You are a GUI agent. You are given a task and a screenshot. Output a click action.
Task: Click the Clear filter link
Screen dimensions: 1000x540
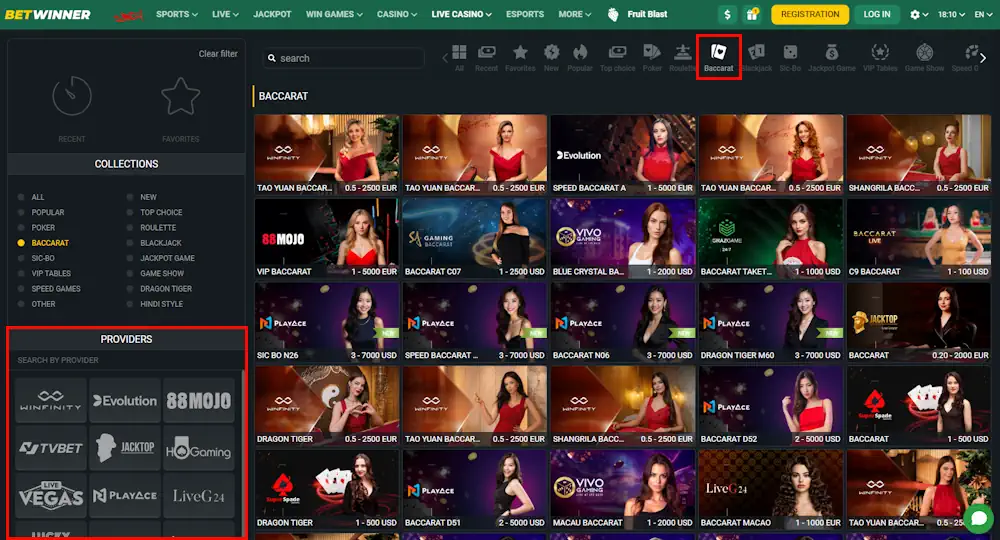[218, 54]
